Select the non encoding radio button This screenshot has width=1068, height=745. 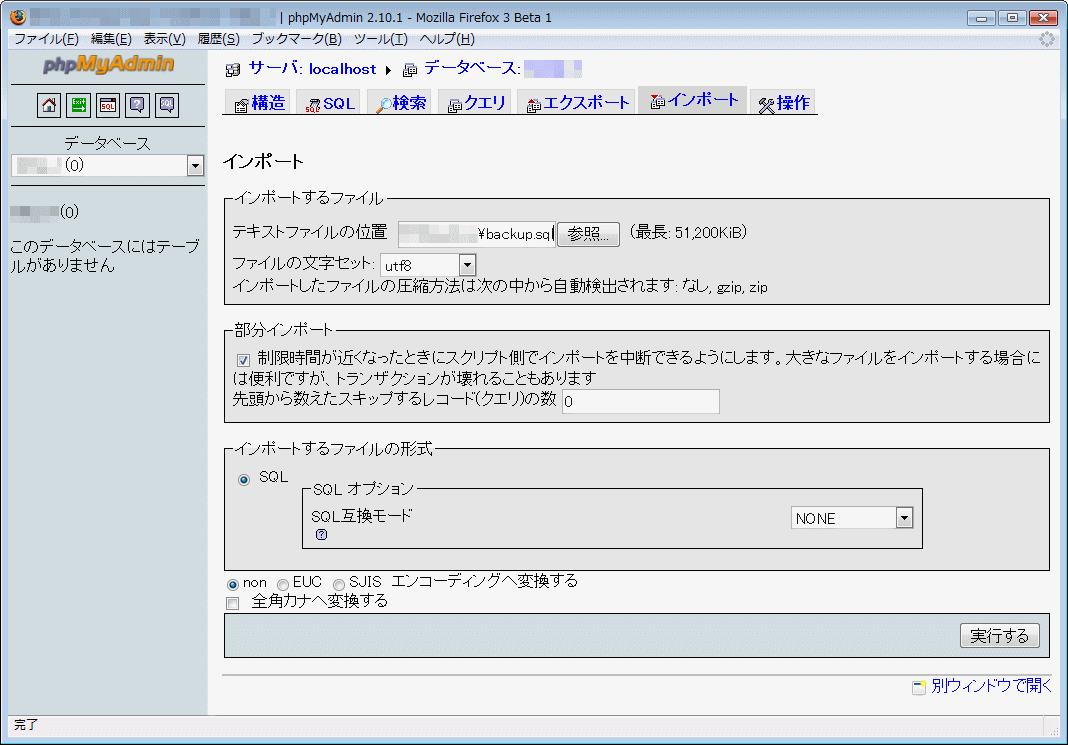(x=233, y=584)
